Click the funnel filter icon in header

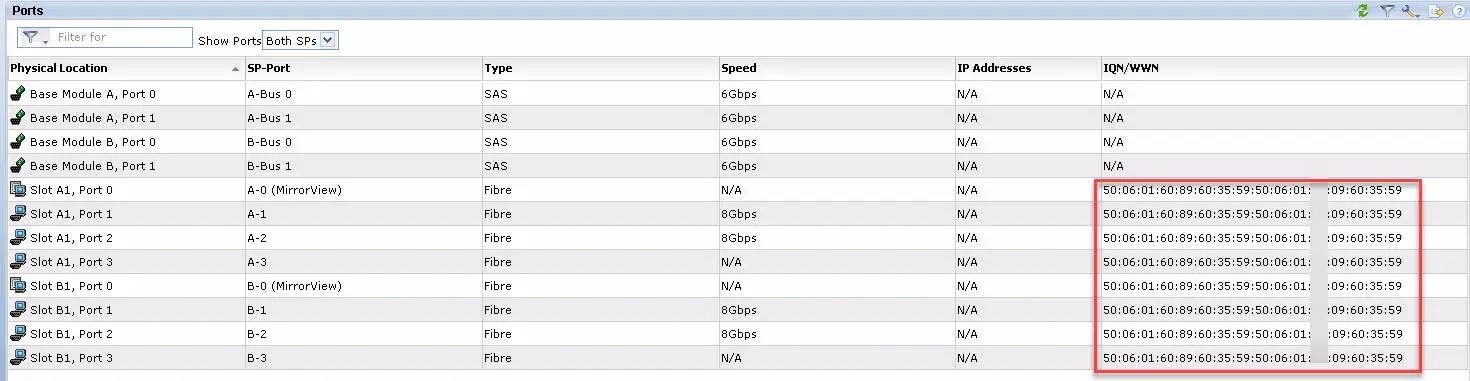pyautogui.click(x=1387, y=10)
